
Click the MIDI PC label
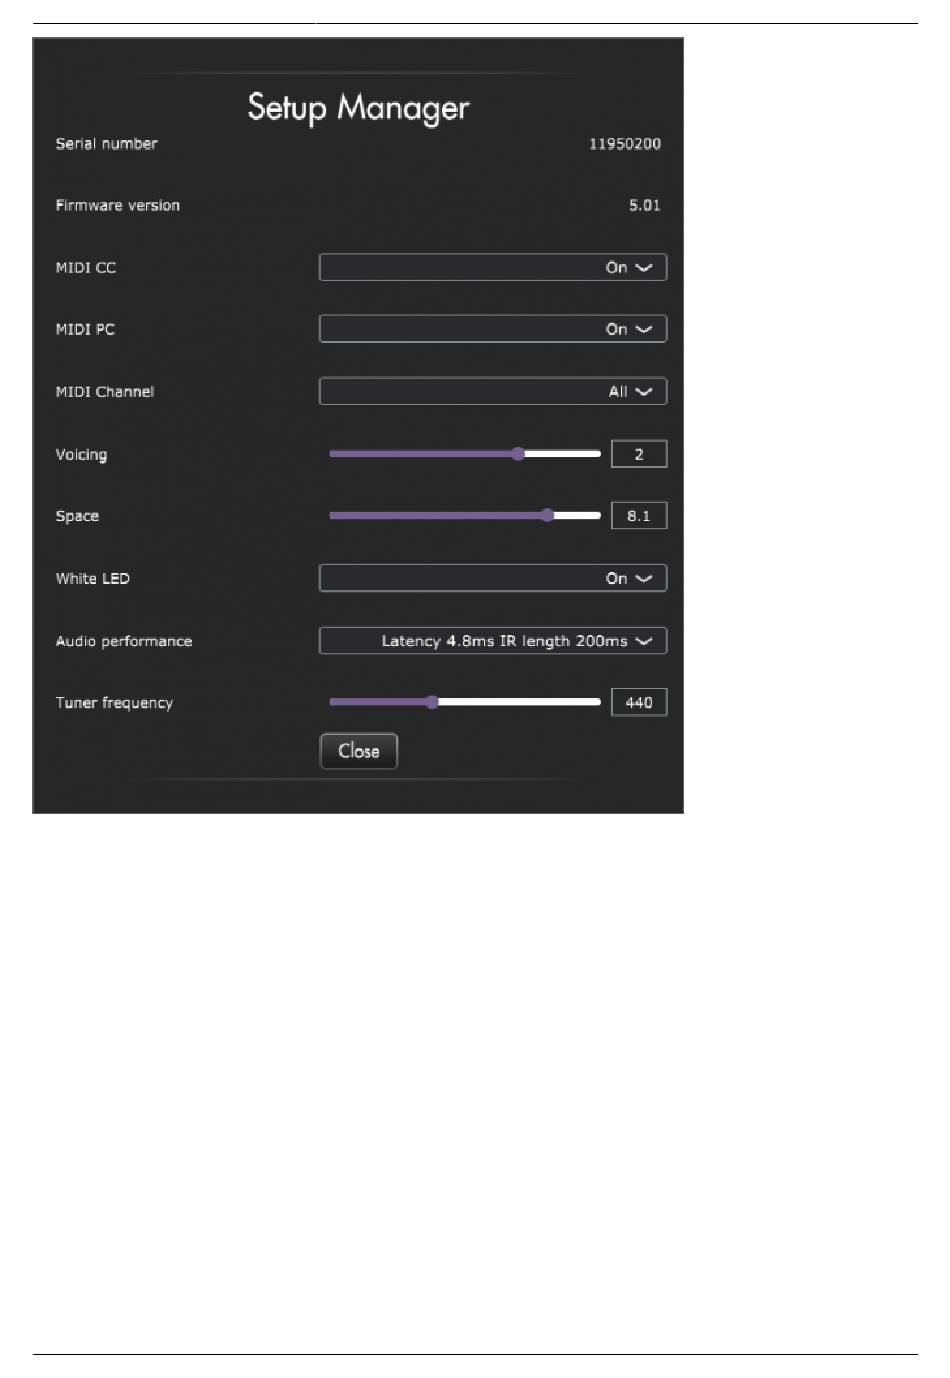[x=85, y=329]
